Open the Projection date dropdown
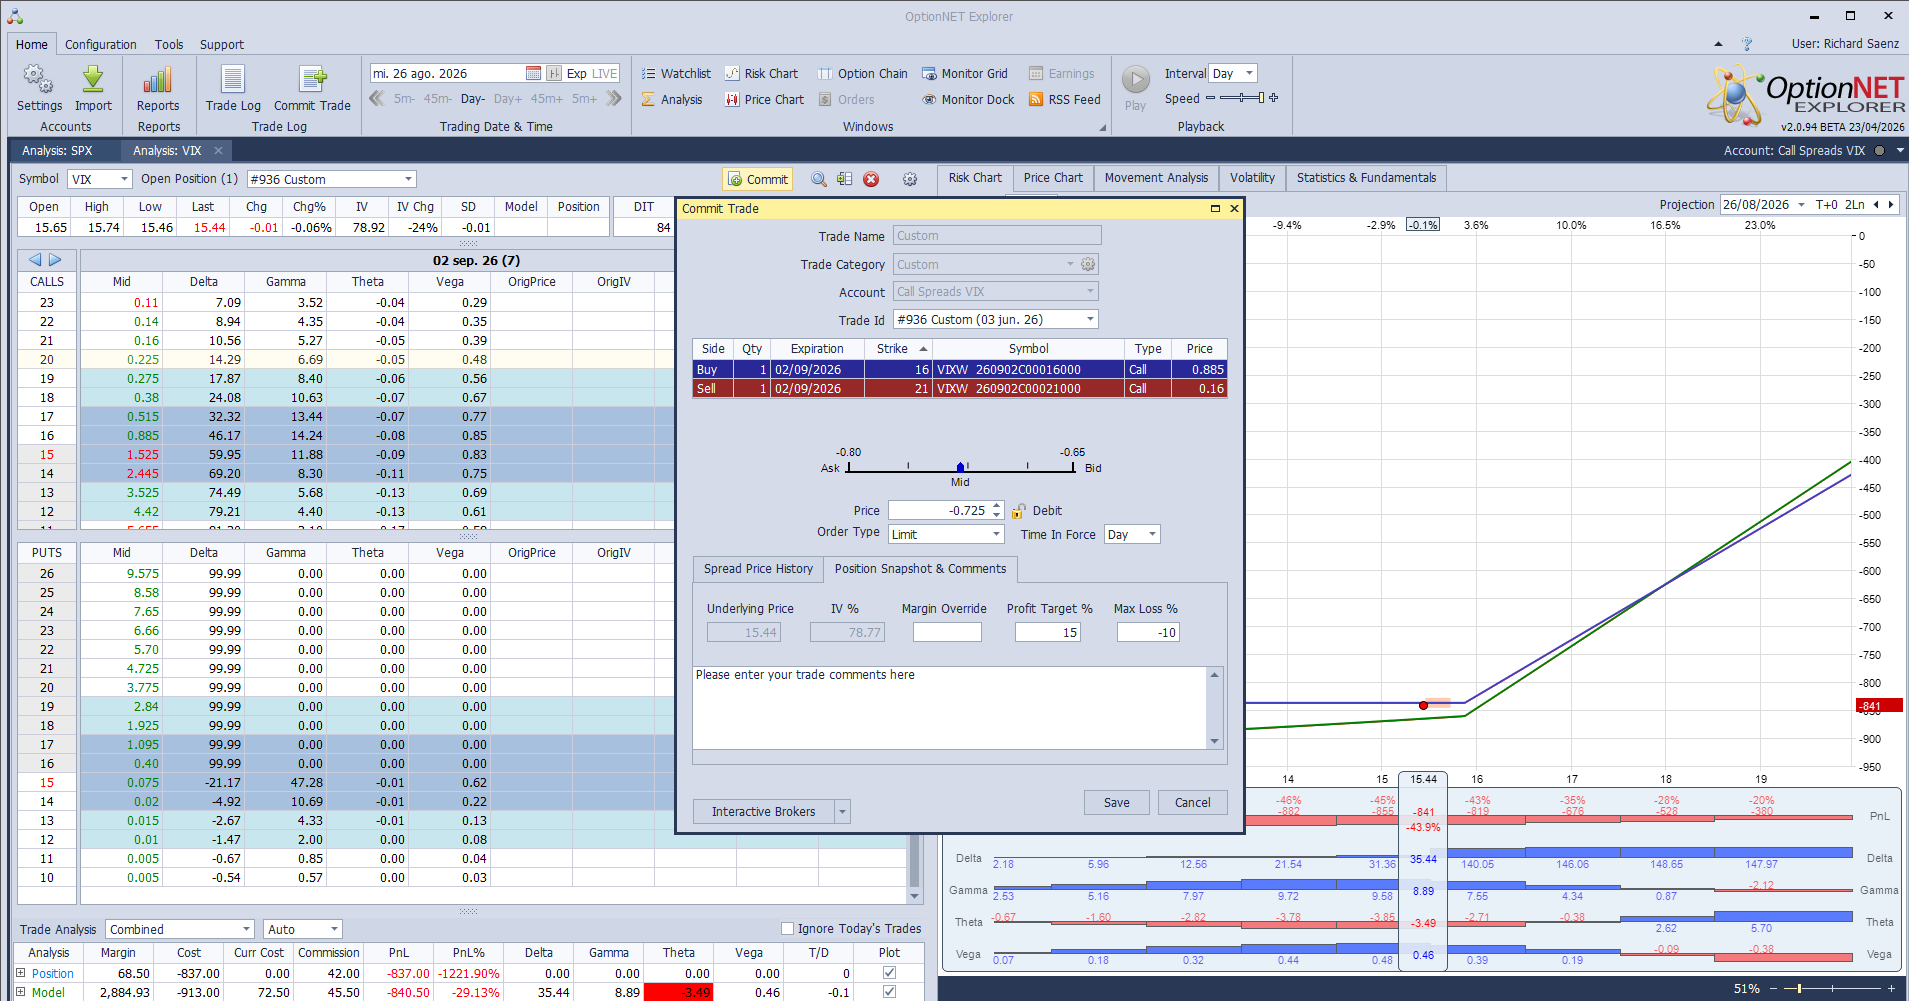1909x1001 pixels. (x=1801, y=204)
